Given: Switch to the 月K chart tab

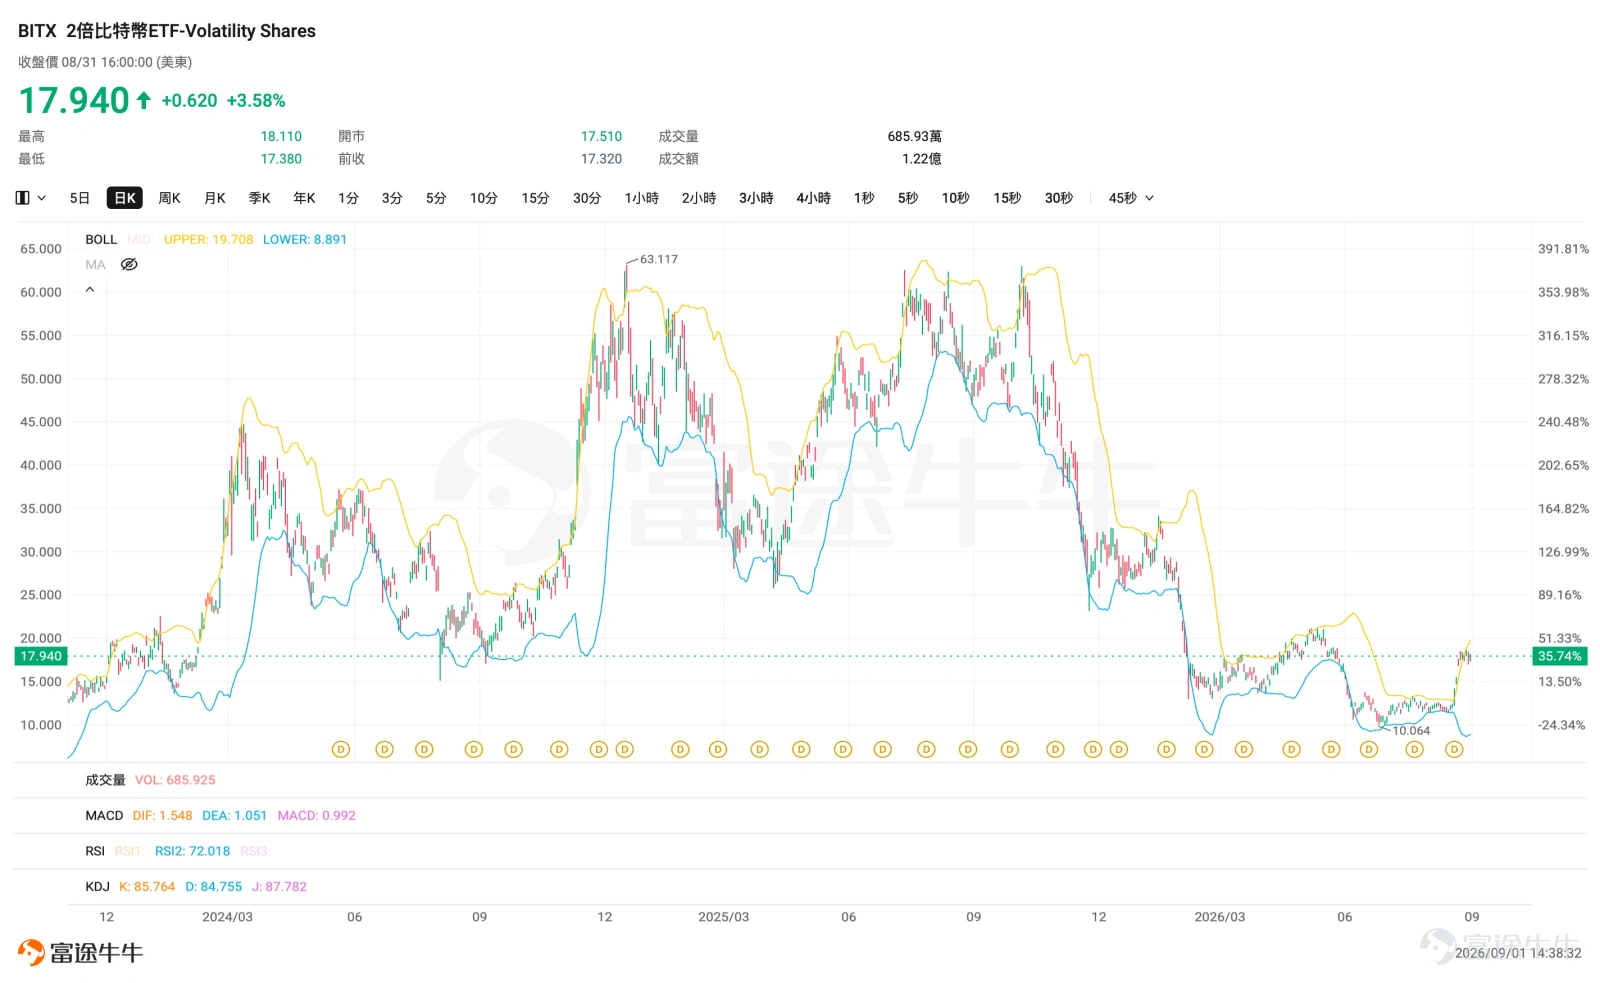Looking at the screenshot, I should click(x=215, y=198).
